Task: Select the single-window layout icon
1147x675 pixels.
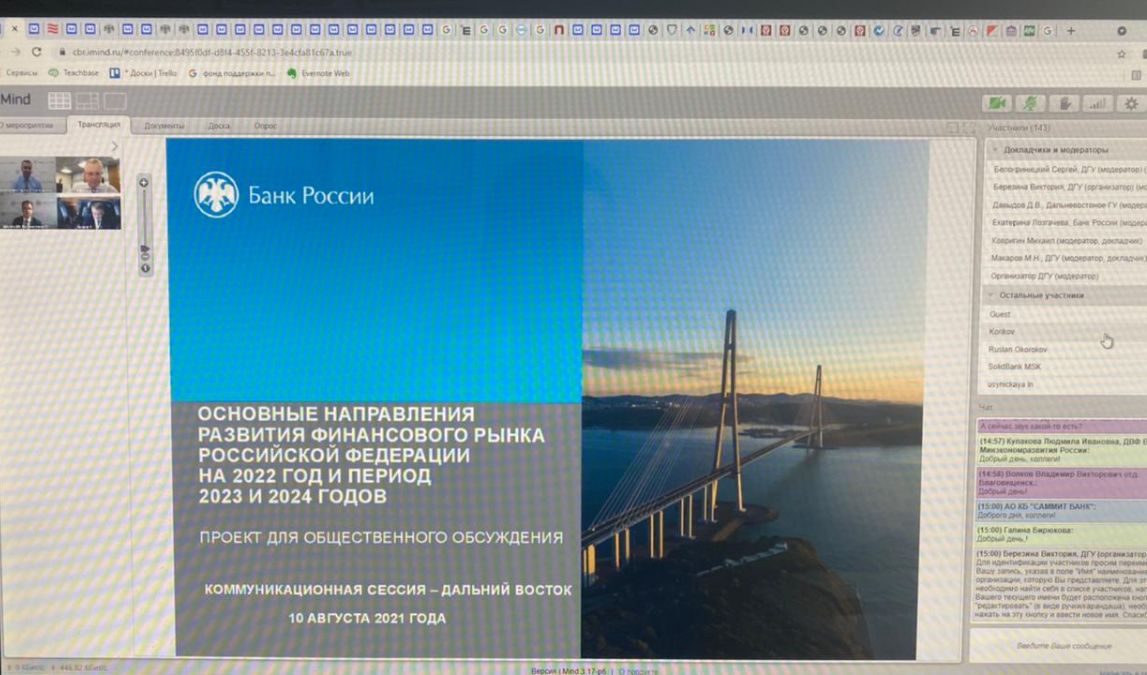Action: pyautogui.click(x=115, y=101)
